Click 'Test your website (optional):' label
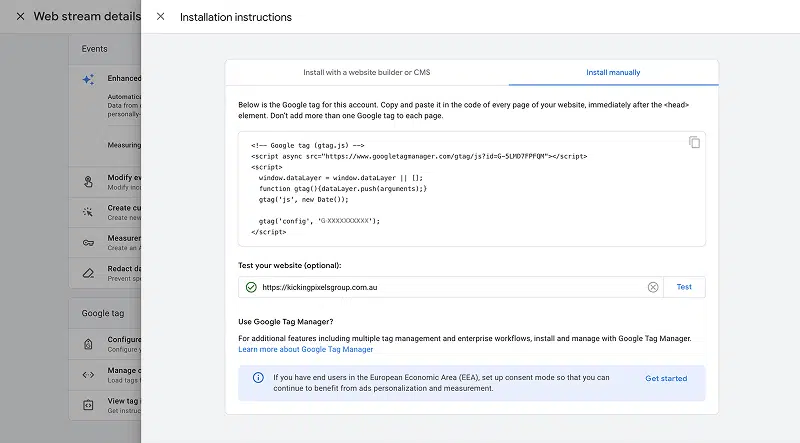Viewport: 800px width, 443px height. click(x=290, y=265)
